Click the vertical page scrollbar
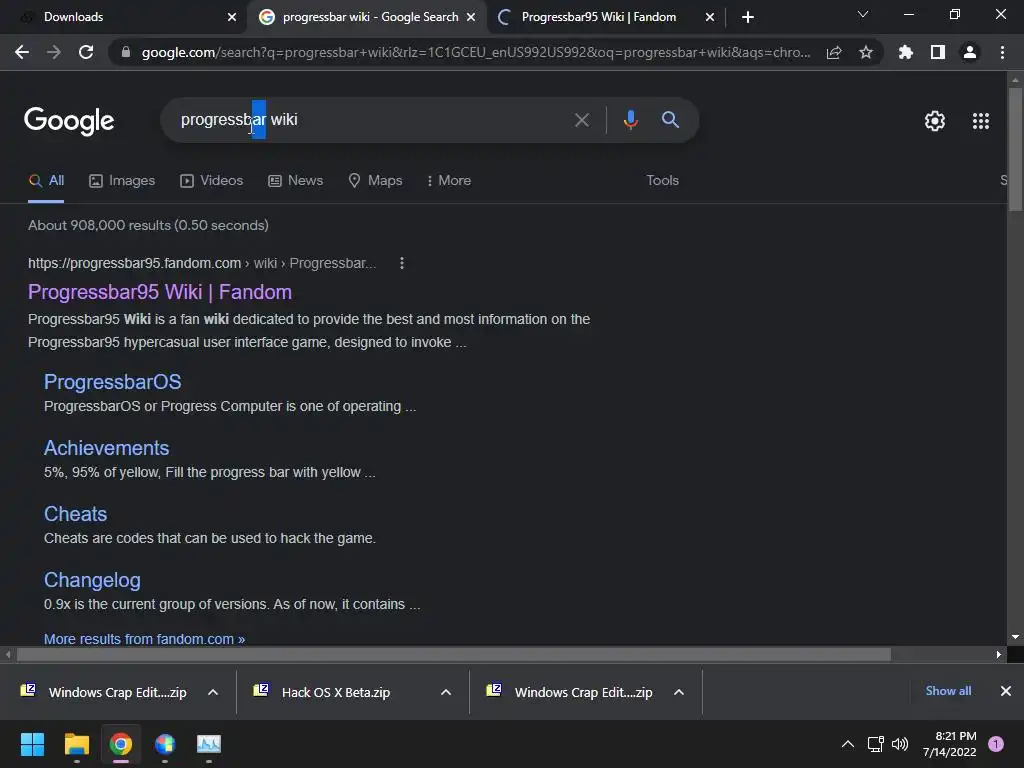The width and height of the screenshot is (1024, 768). pos(1015,150)
